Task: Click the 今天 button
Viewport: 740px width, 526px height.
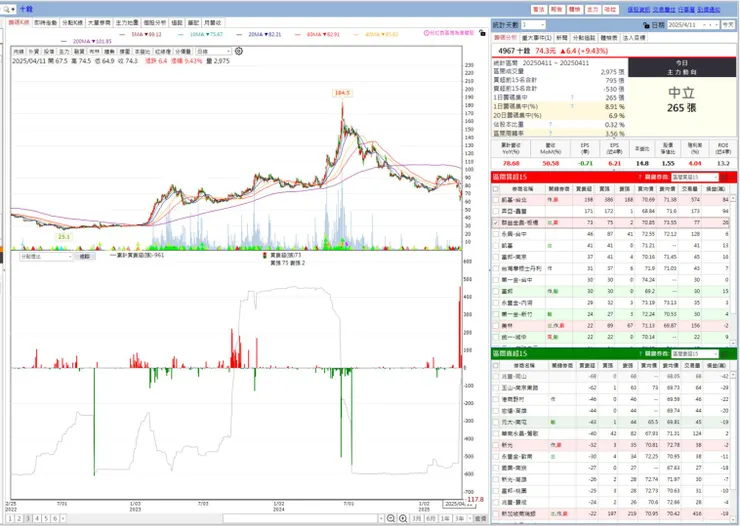Action: pyautogui.click(x=728, y=25)
